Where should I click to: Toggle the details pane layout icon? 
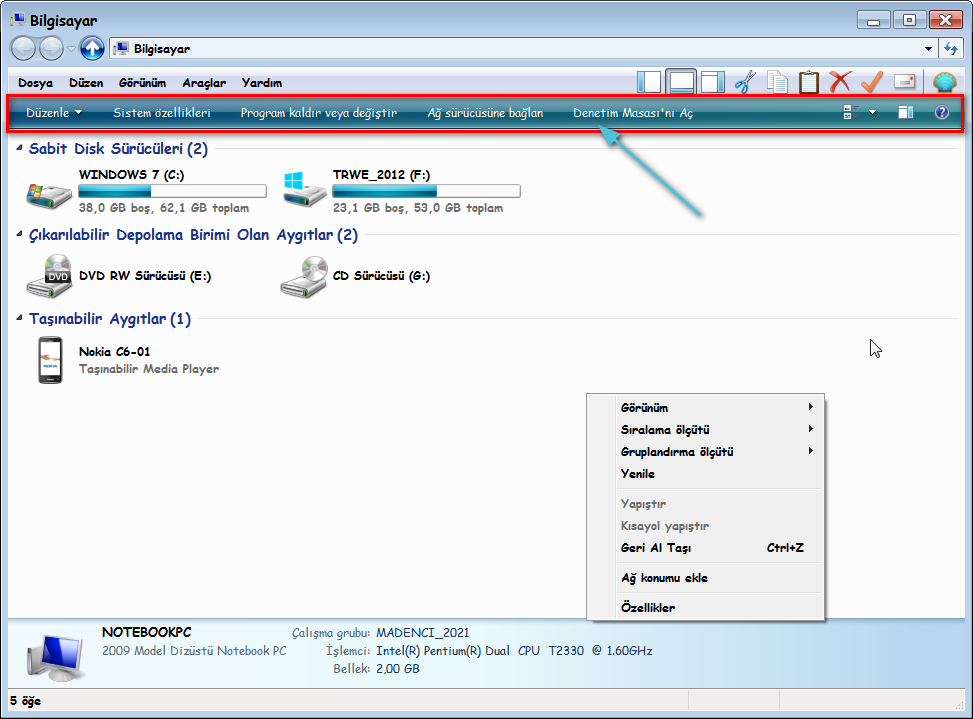tap(681, 82)
